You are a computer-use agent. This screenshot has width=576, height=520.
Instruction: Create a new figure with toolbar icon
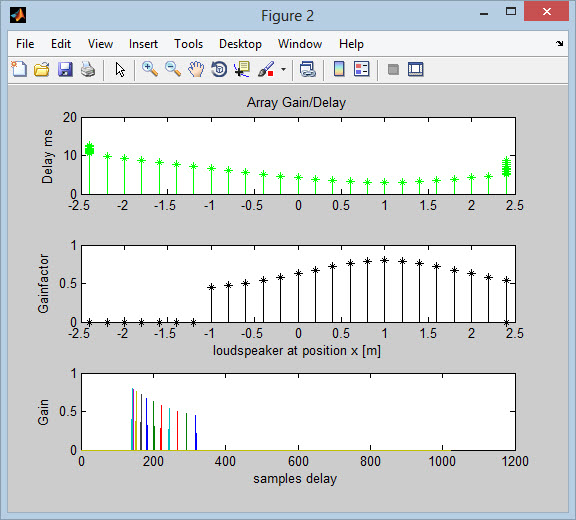click(19, 69)
